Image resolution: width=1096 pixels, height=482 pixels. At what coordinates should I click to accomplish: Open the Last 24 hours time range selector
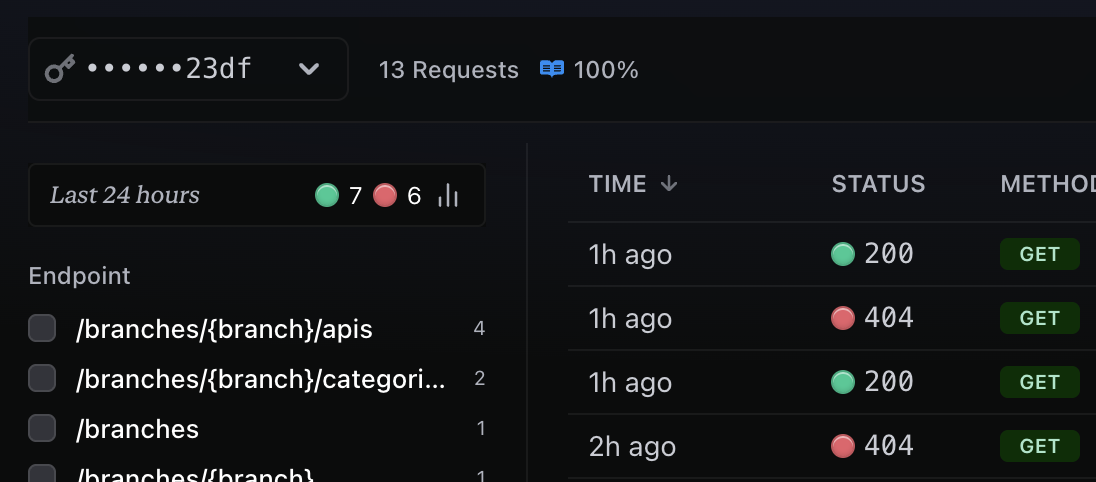click(257, 195)
